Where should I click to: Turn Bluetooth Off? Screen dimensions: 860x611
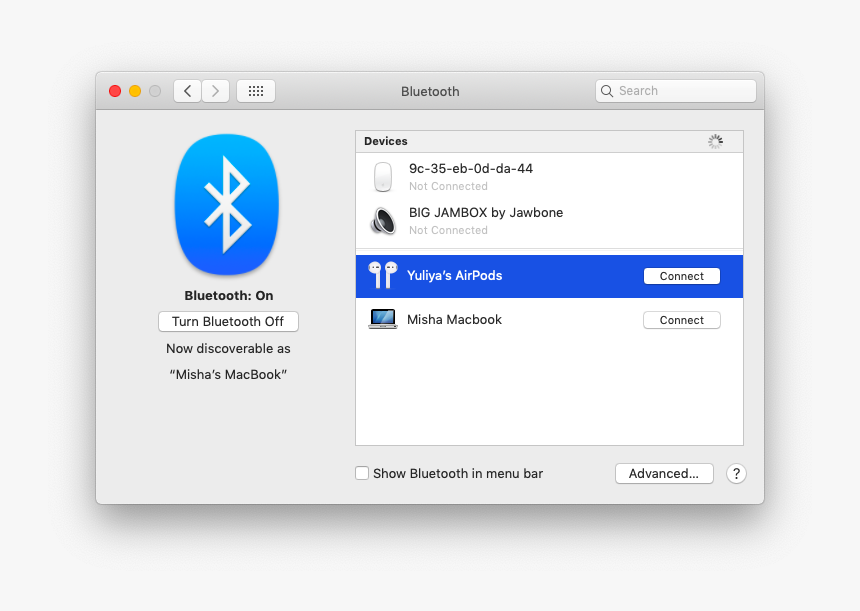pyautogui.click(x=228, y=321)
